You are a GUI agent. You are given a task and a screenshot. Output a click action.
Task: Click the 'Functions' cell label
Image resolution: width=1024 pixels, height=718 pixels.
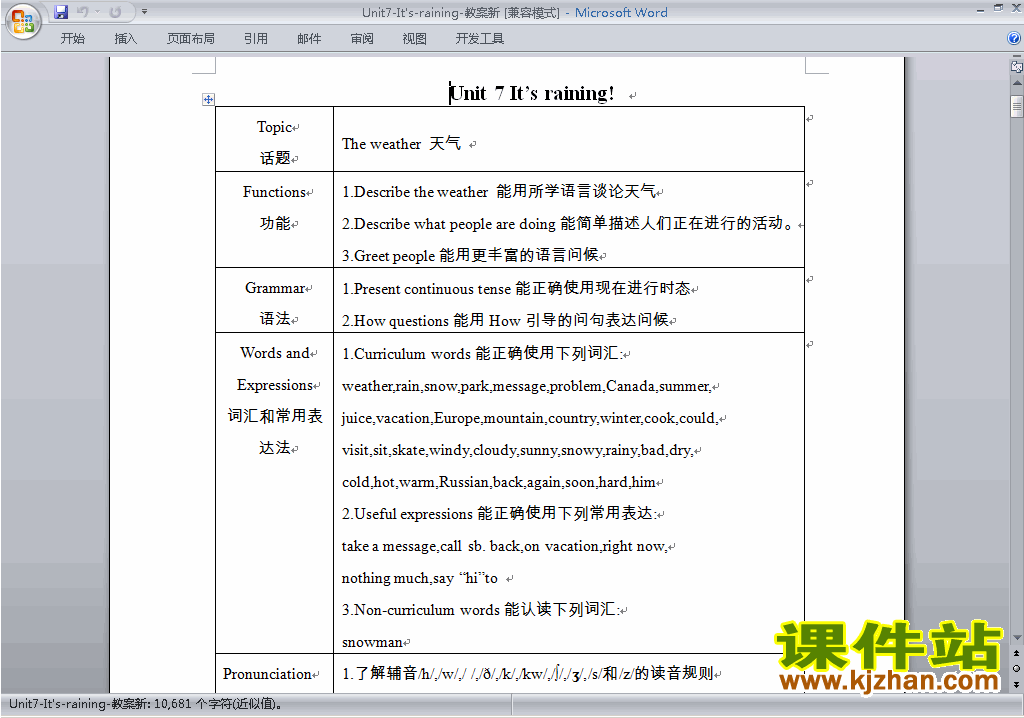[274, 191]
